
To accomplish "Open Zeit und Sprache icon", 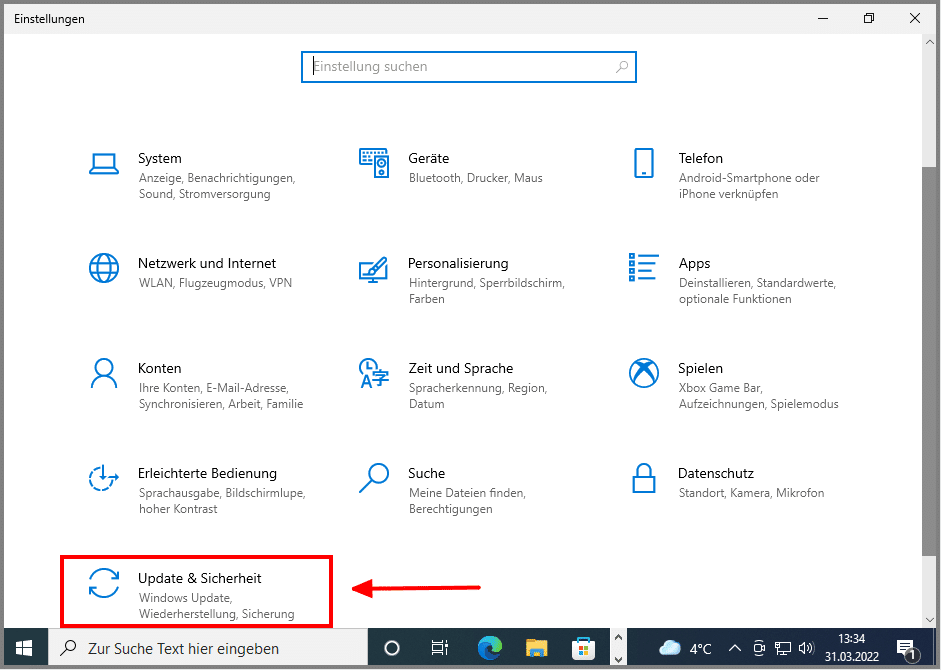I will [x=373, y=373].
